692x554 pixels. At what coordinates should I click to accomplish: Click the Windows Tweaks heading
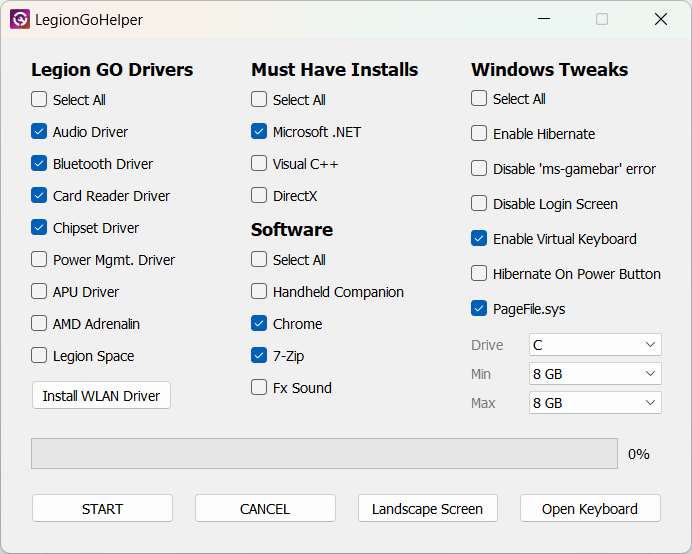coord(549,70)
